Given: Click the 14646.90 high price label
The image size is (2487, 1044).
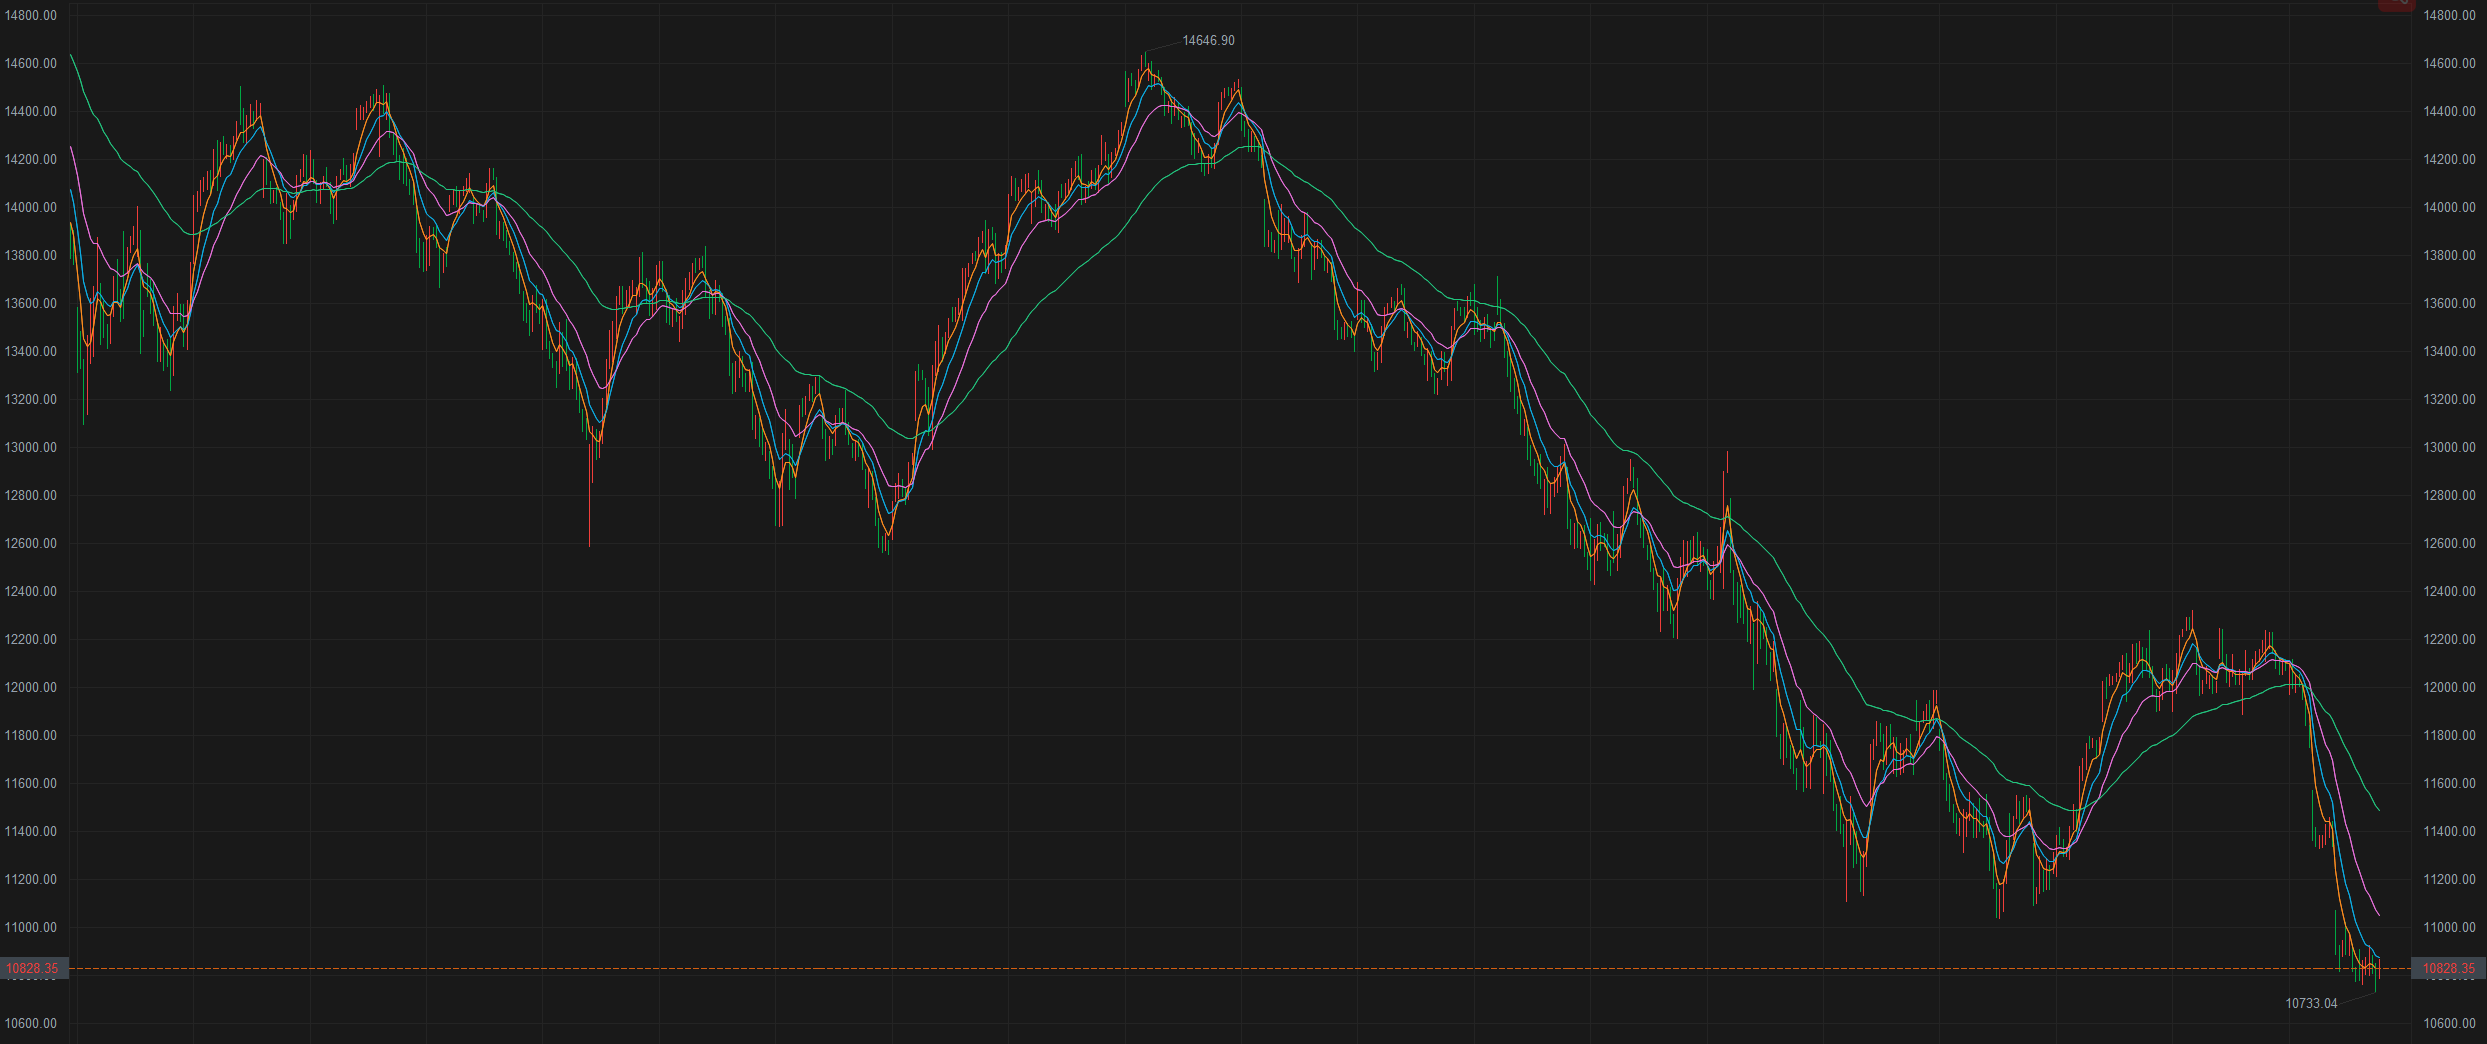Looking at the screenshot, I should (1208, 41).
